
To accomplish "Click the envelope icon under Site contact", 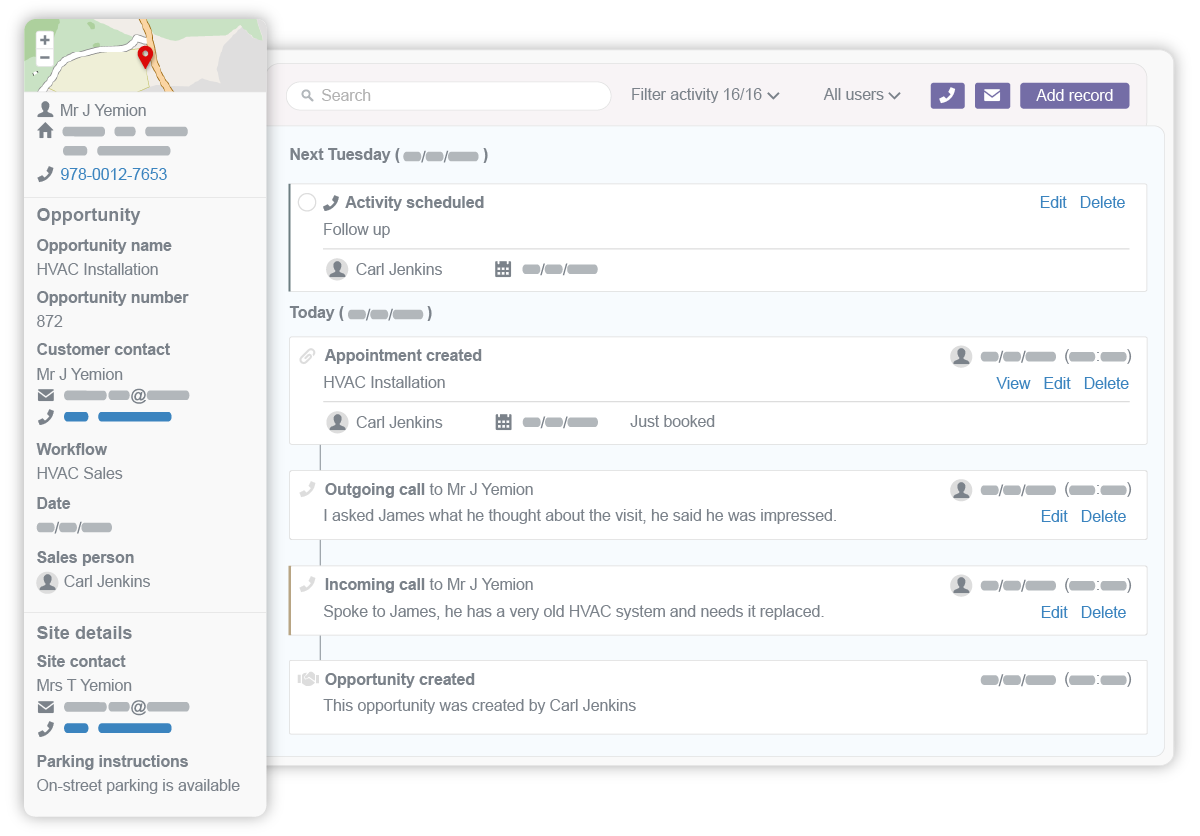I will tap(45, 706).
